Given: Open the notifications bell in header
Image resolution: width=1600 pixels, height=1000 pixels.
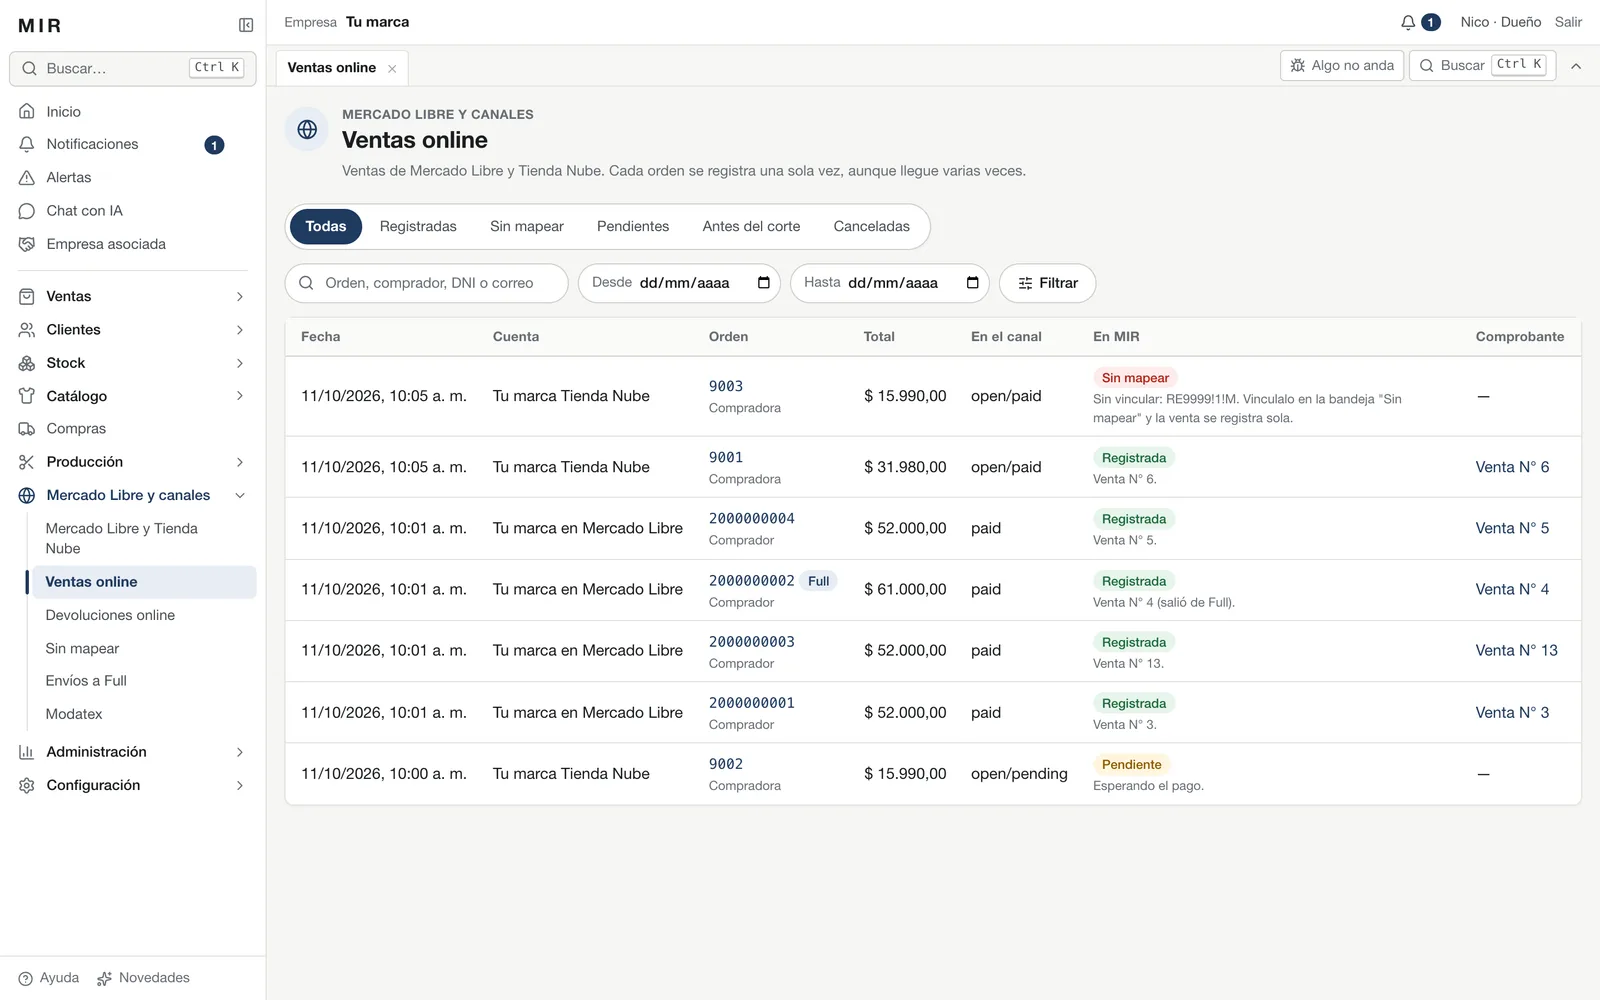Looking at the screenshot, I should coord(1408,22).
